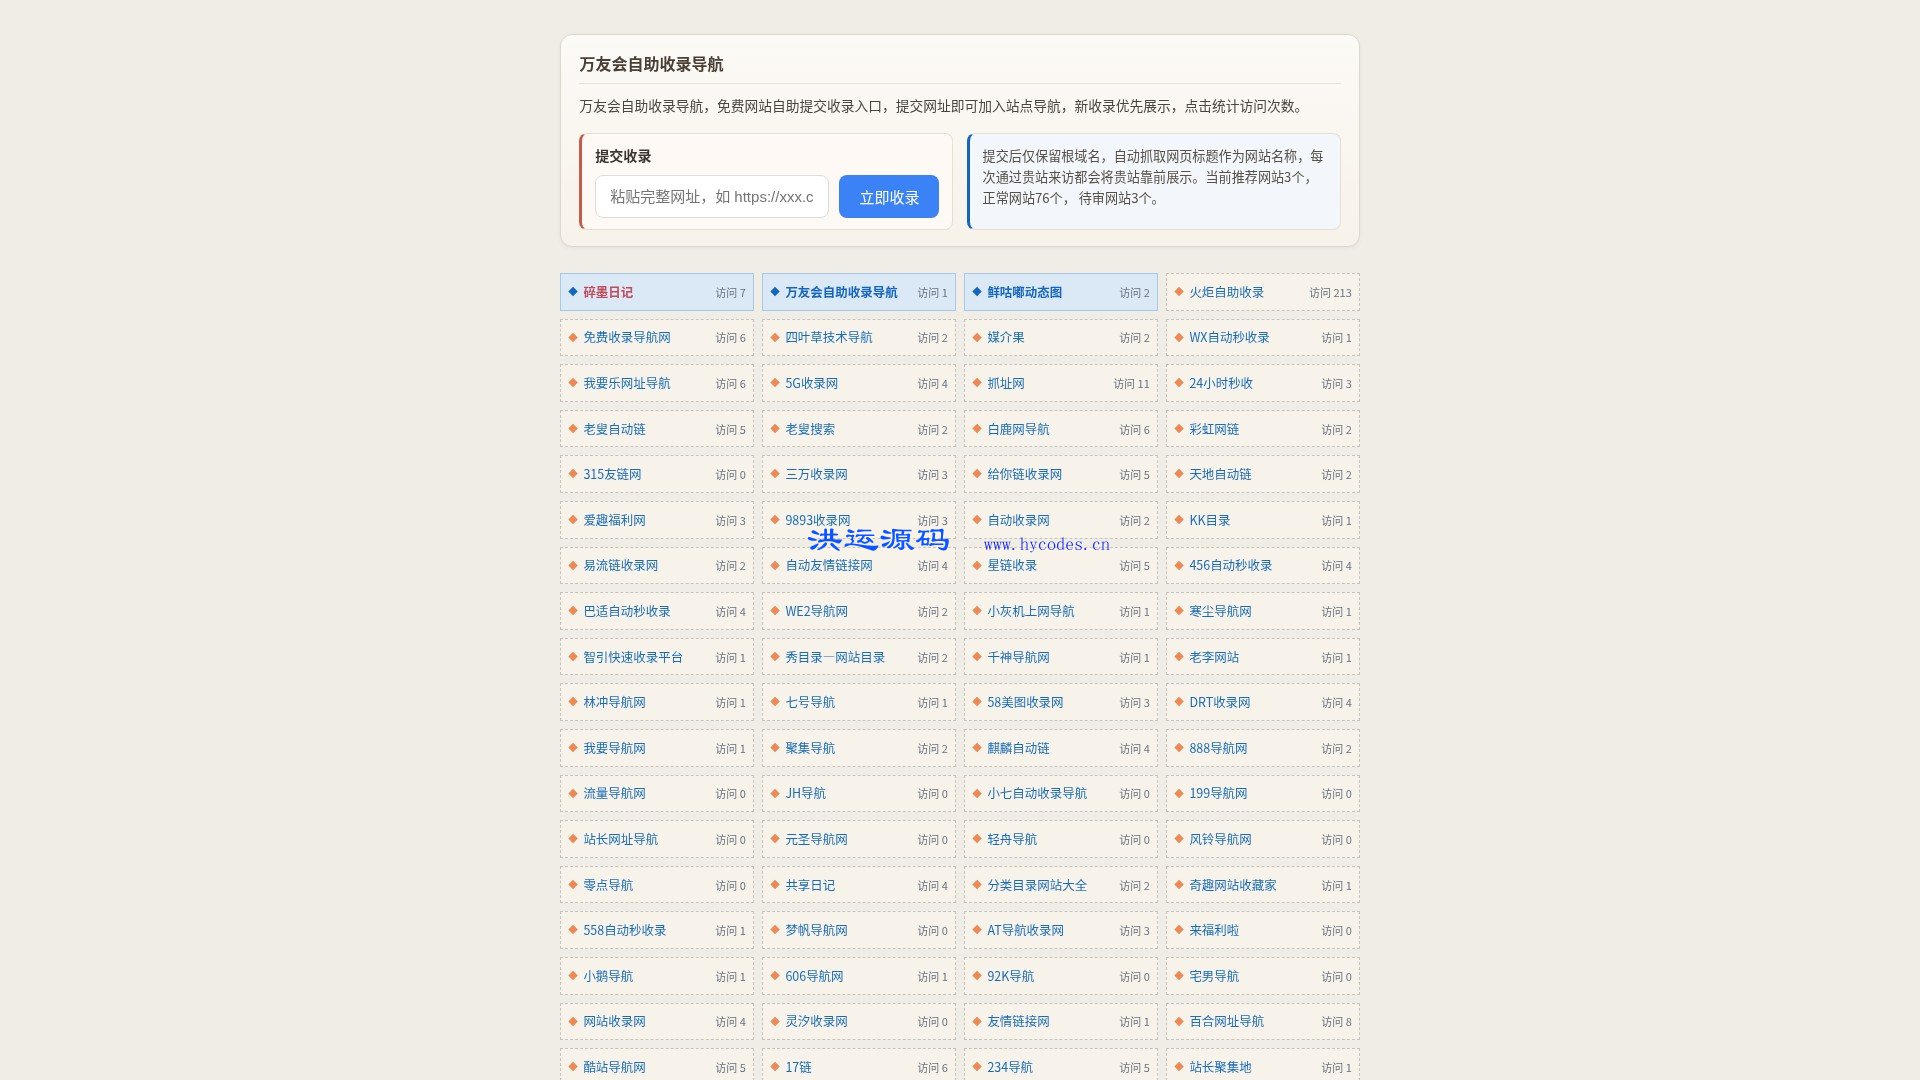Click the diamond icon next to 抓址网
This screenshot has width=1920, height=1080.
tap(977, 383)
